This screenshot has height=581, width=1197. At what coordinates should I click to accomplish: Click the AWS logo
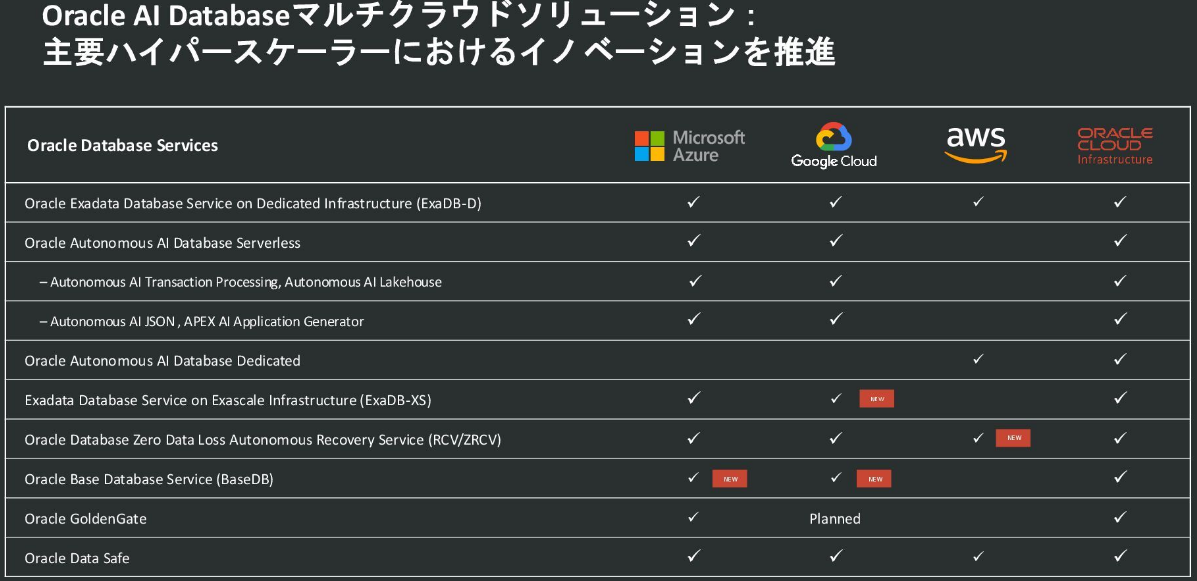coord(976,141)
